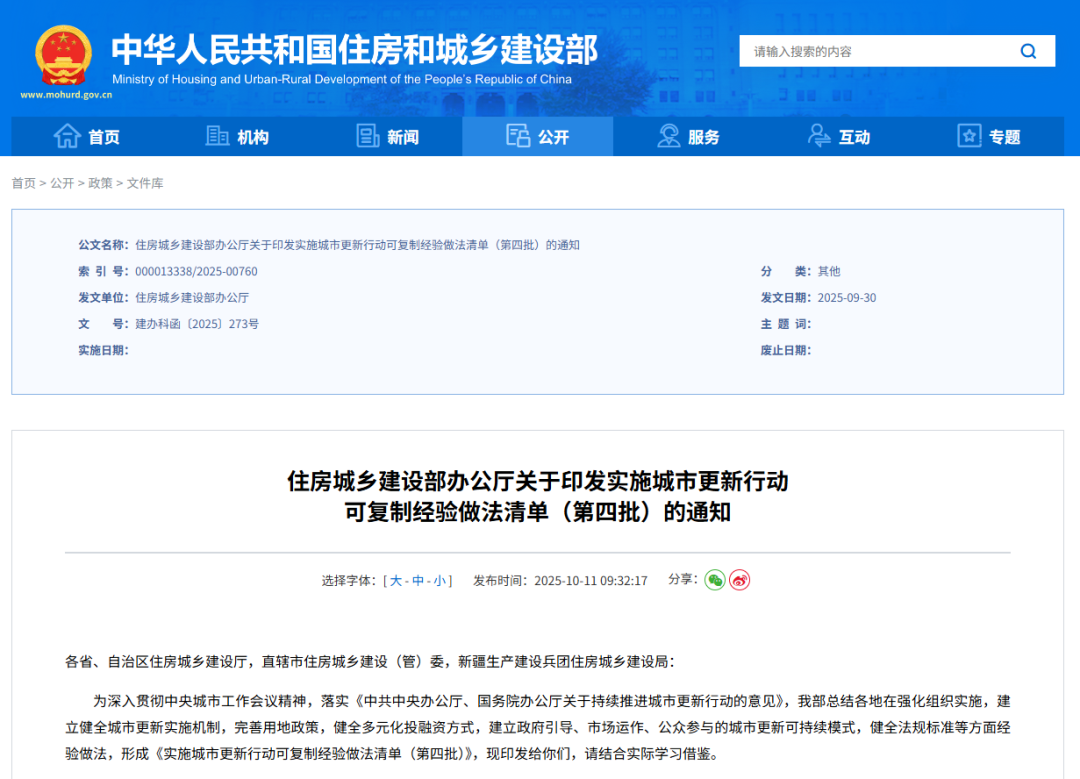Open 政策 breadcrumb link

click(100, 183)
